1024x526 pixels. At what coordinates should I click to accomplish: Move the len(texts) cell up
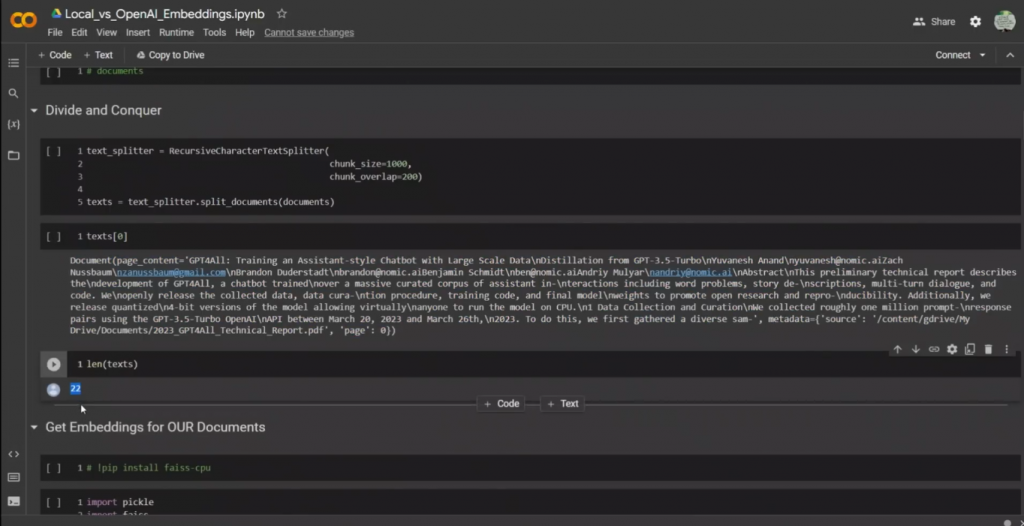click(x=897, y=350)
